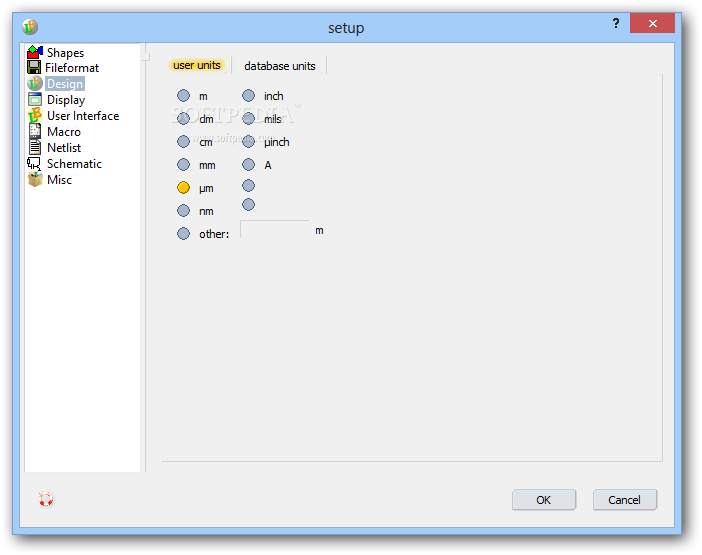Click the Macro document icon
Image resolution: width=702 pixels, height=555 pixels.
point(34,131)
